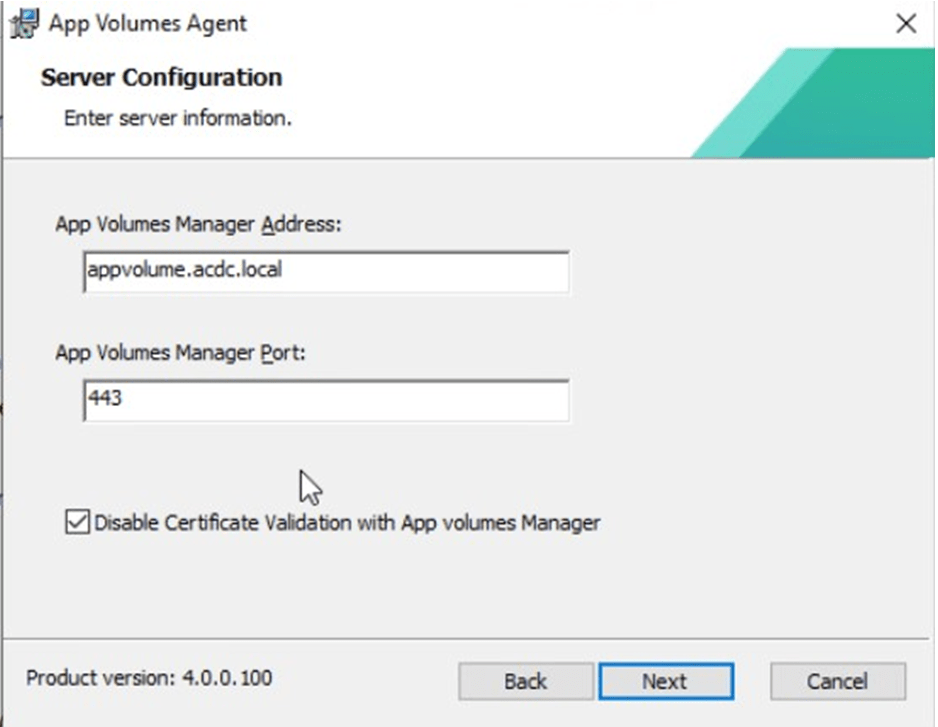Click the Product version 4.0.0.100 text
938x727 pixels.
(x=149, y=678)
